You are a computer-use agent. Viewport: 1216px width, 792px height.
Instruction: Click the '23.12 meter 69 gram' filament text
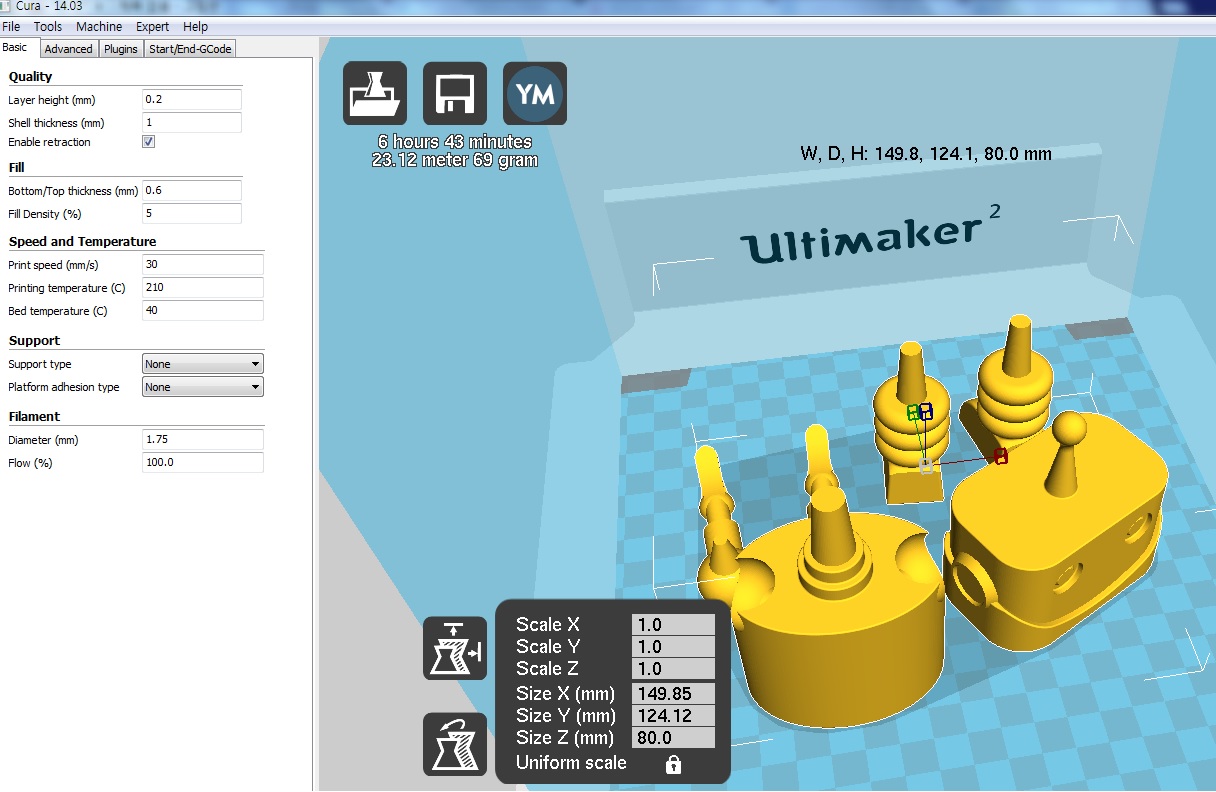[x=455, y=160]
